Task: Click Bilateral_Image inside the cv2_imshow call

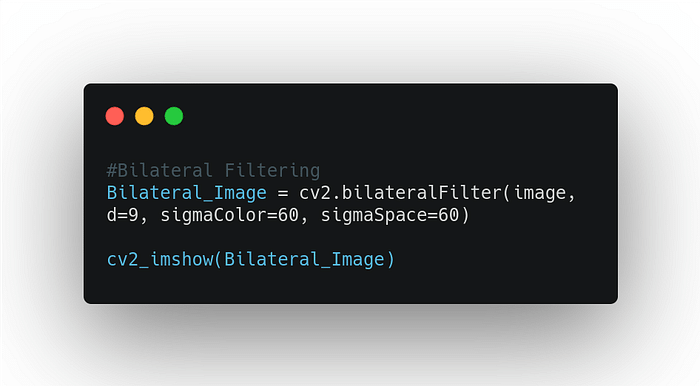Action: (304, 259)
